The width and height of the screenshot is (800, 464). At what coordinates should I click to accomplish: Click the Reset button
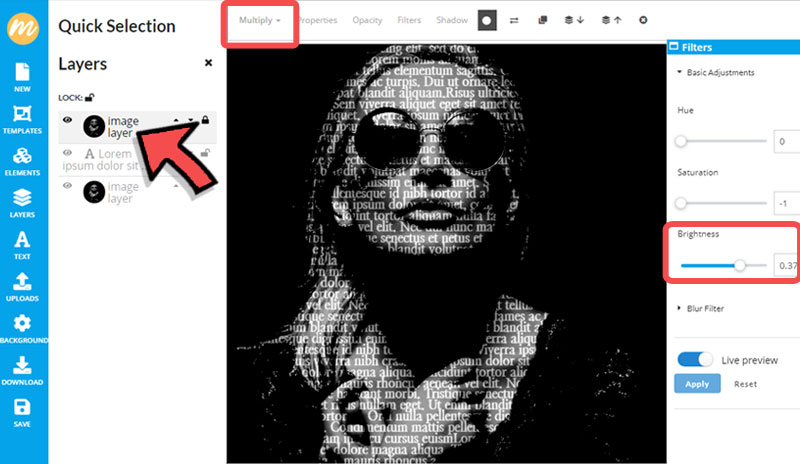point(745,384)
